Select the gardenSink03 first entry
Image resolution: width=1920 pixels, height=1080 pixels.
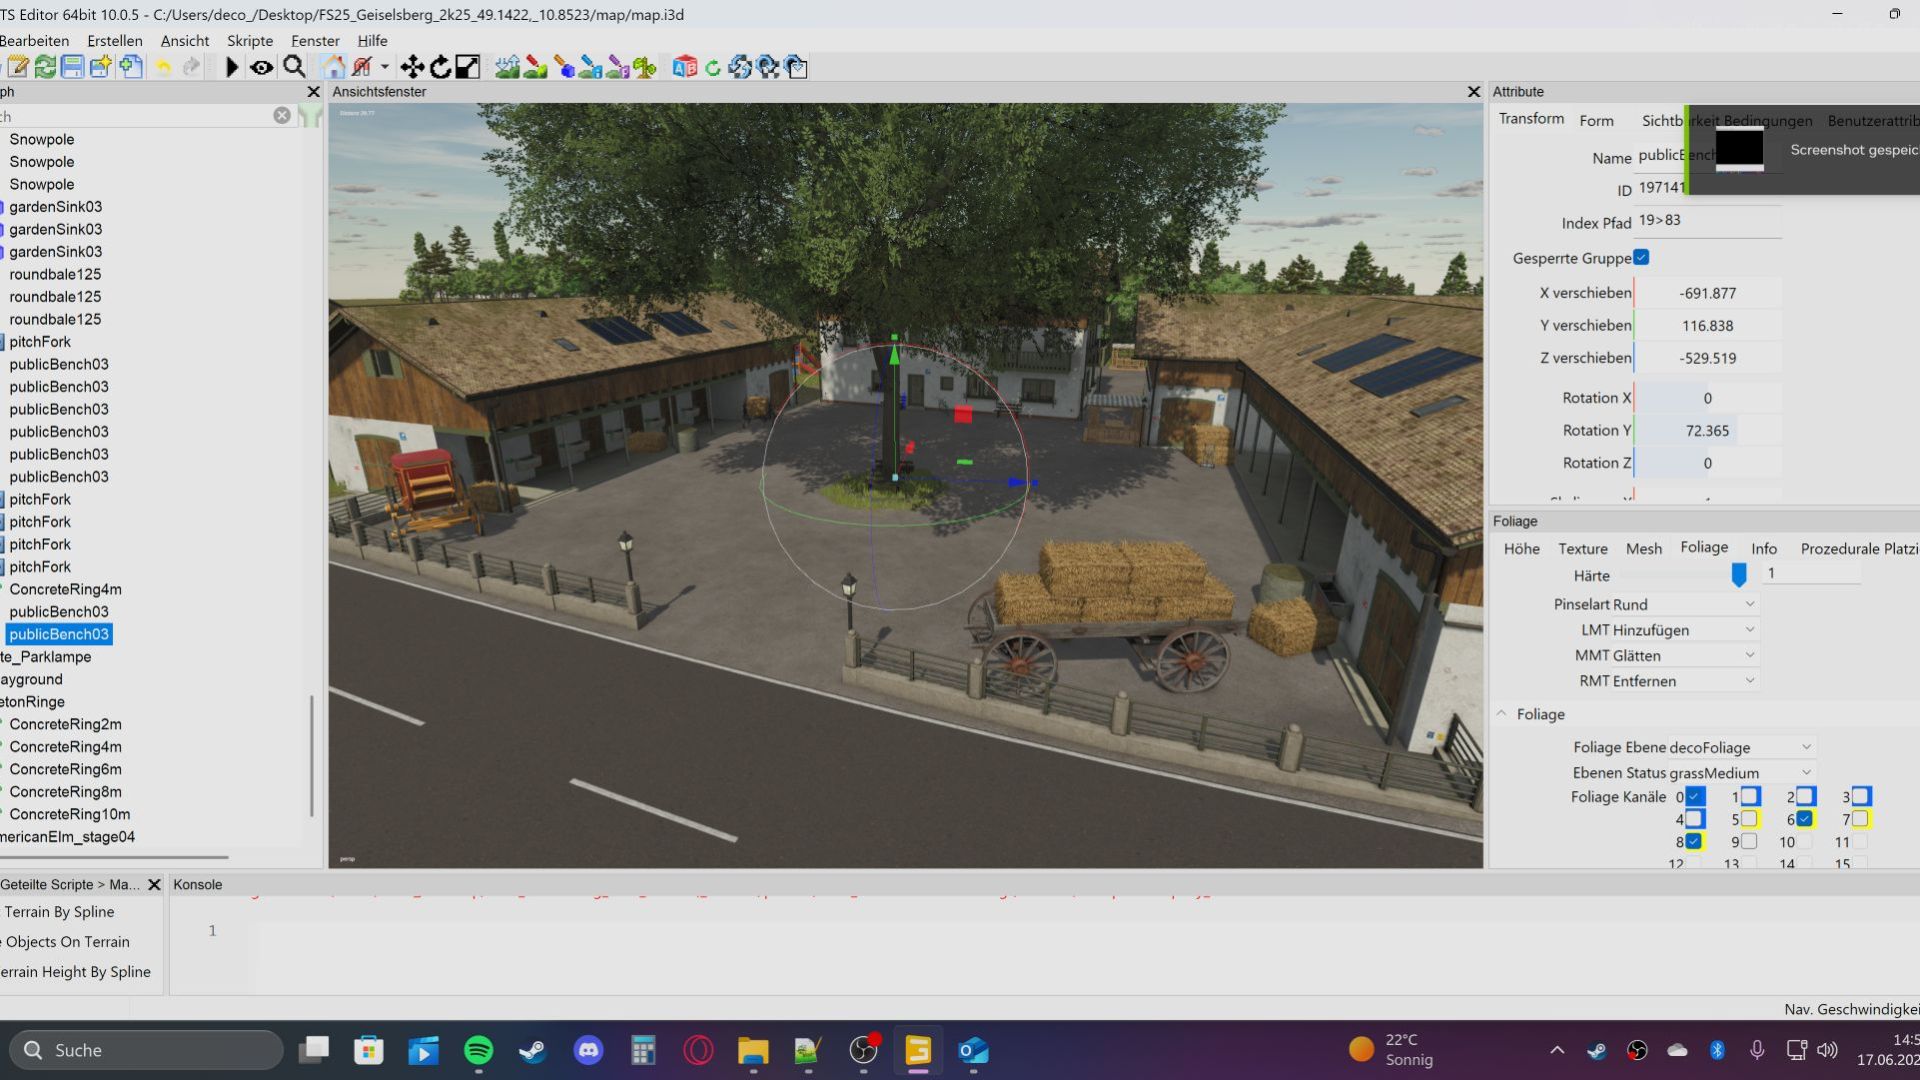pos(55,207)
